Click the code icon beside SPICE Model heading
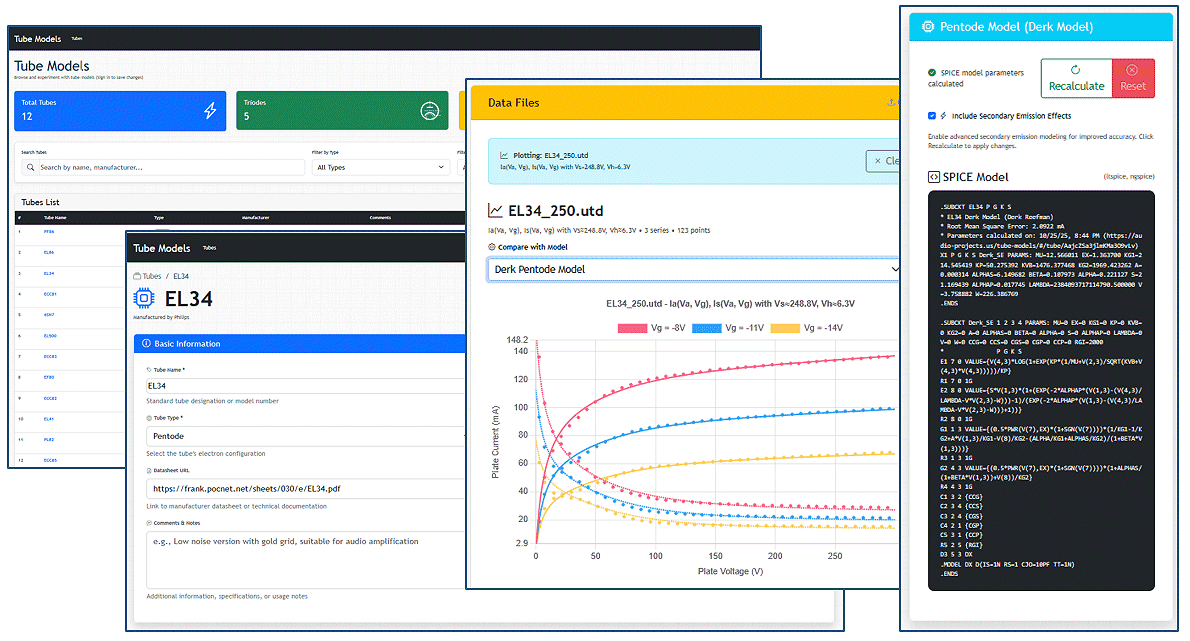The height and width of the screenshot is (641, 1190). click(x=934, y=177)
